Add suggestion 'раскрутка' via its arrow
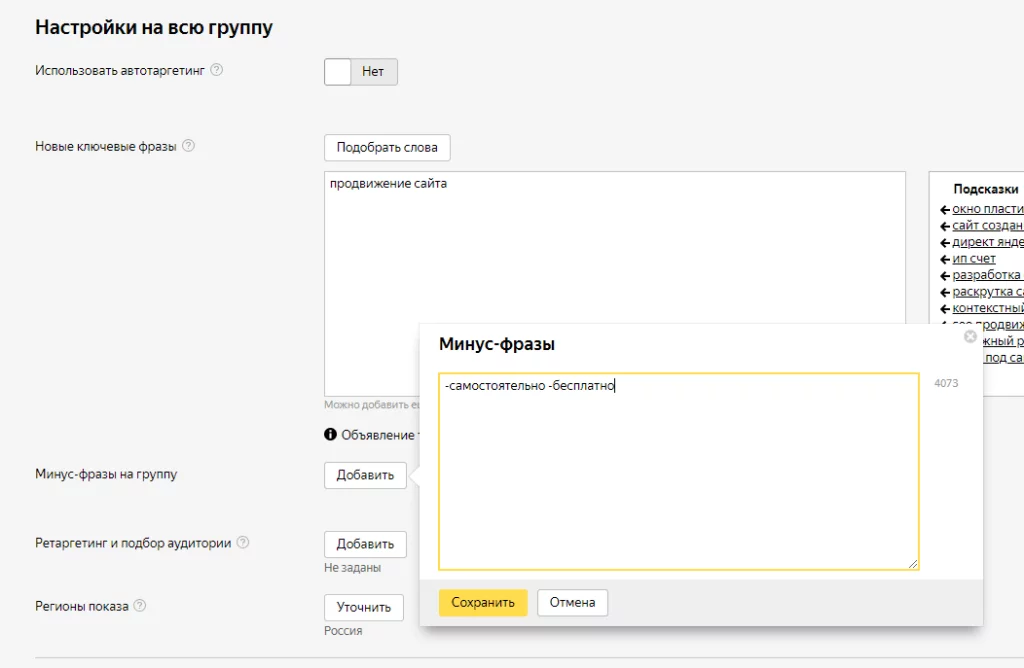Screen dimensions: 1024x668 pos(944,292)
